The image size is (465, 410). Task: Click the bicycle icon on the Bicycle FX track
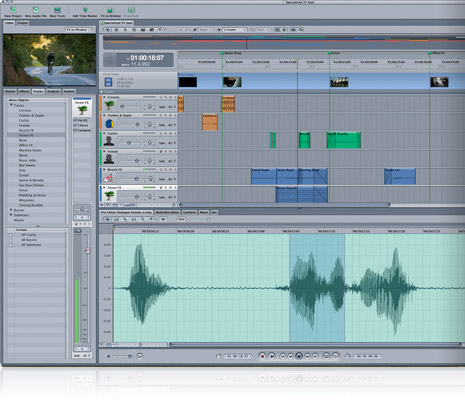click(x=109, y=178)
